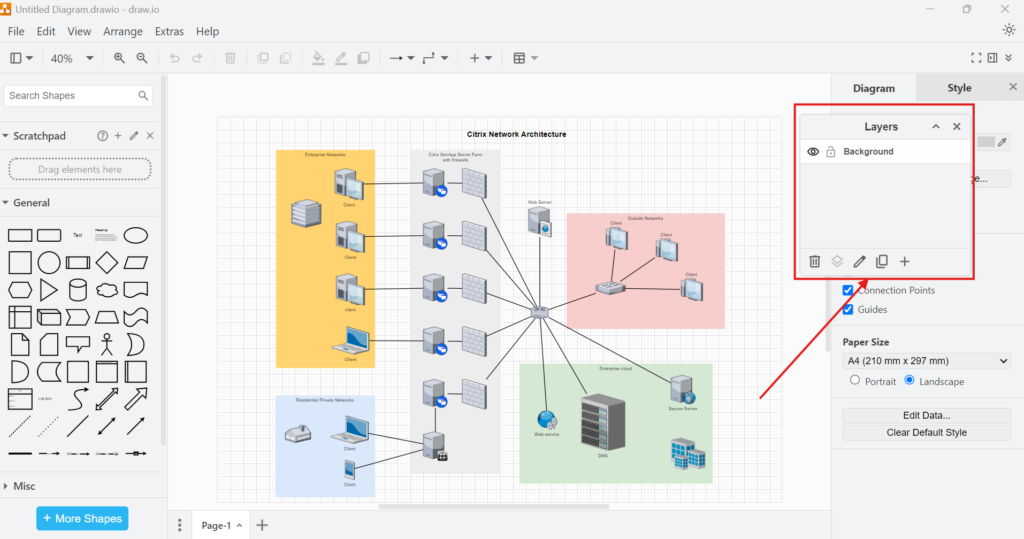This screenshot has width=1024, height=539.
Task: Open the Arrange menu
Action: coord(123,31)
